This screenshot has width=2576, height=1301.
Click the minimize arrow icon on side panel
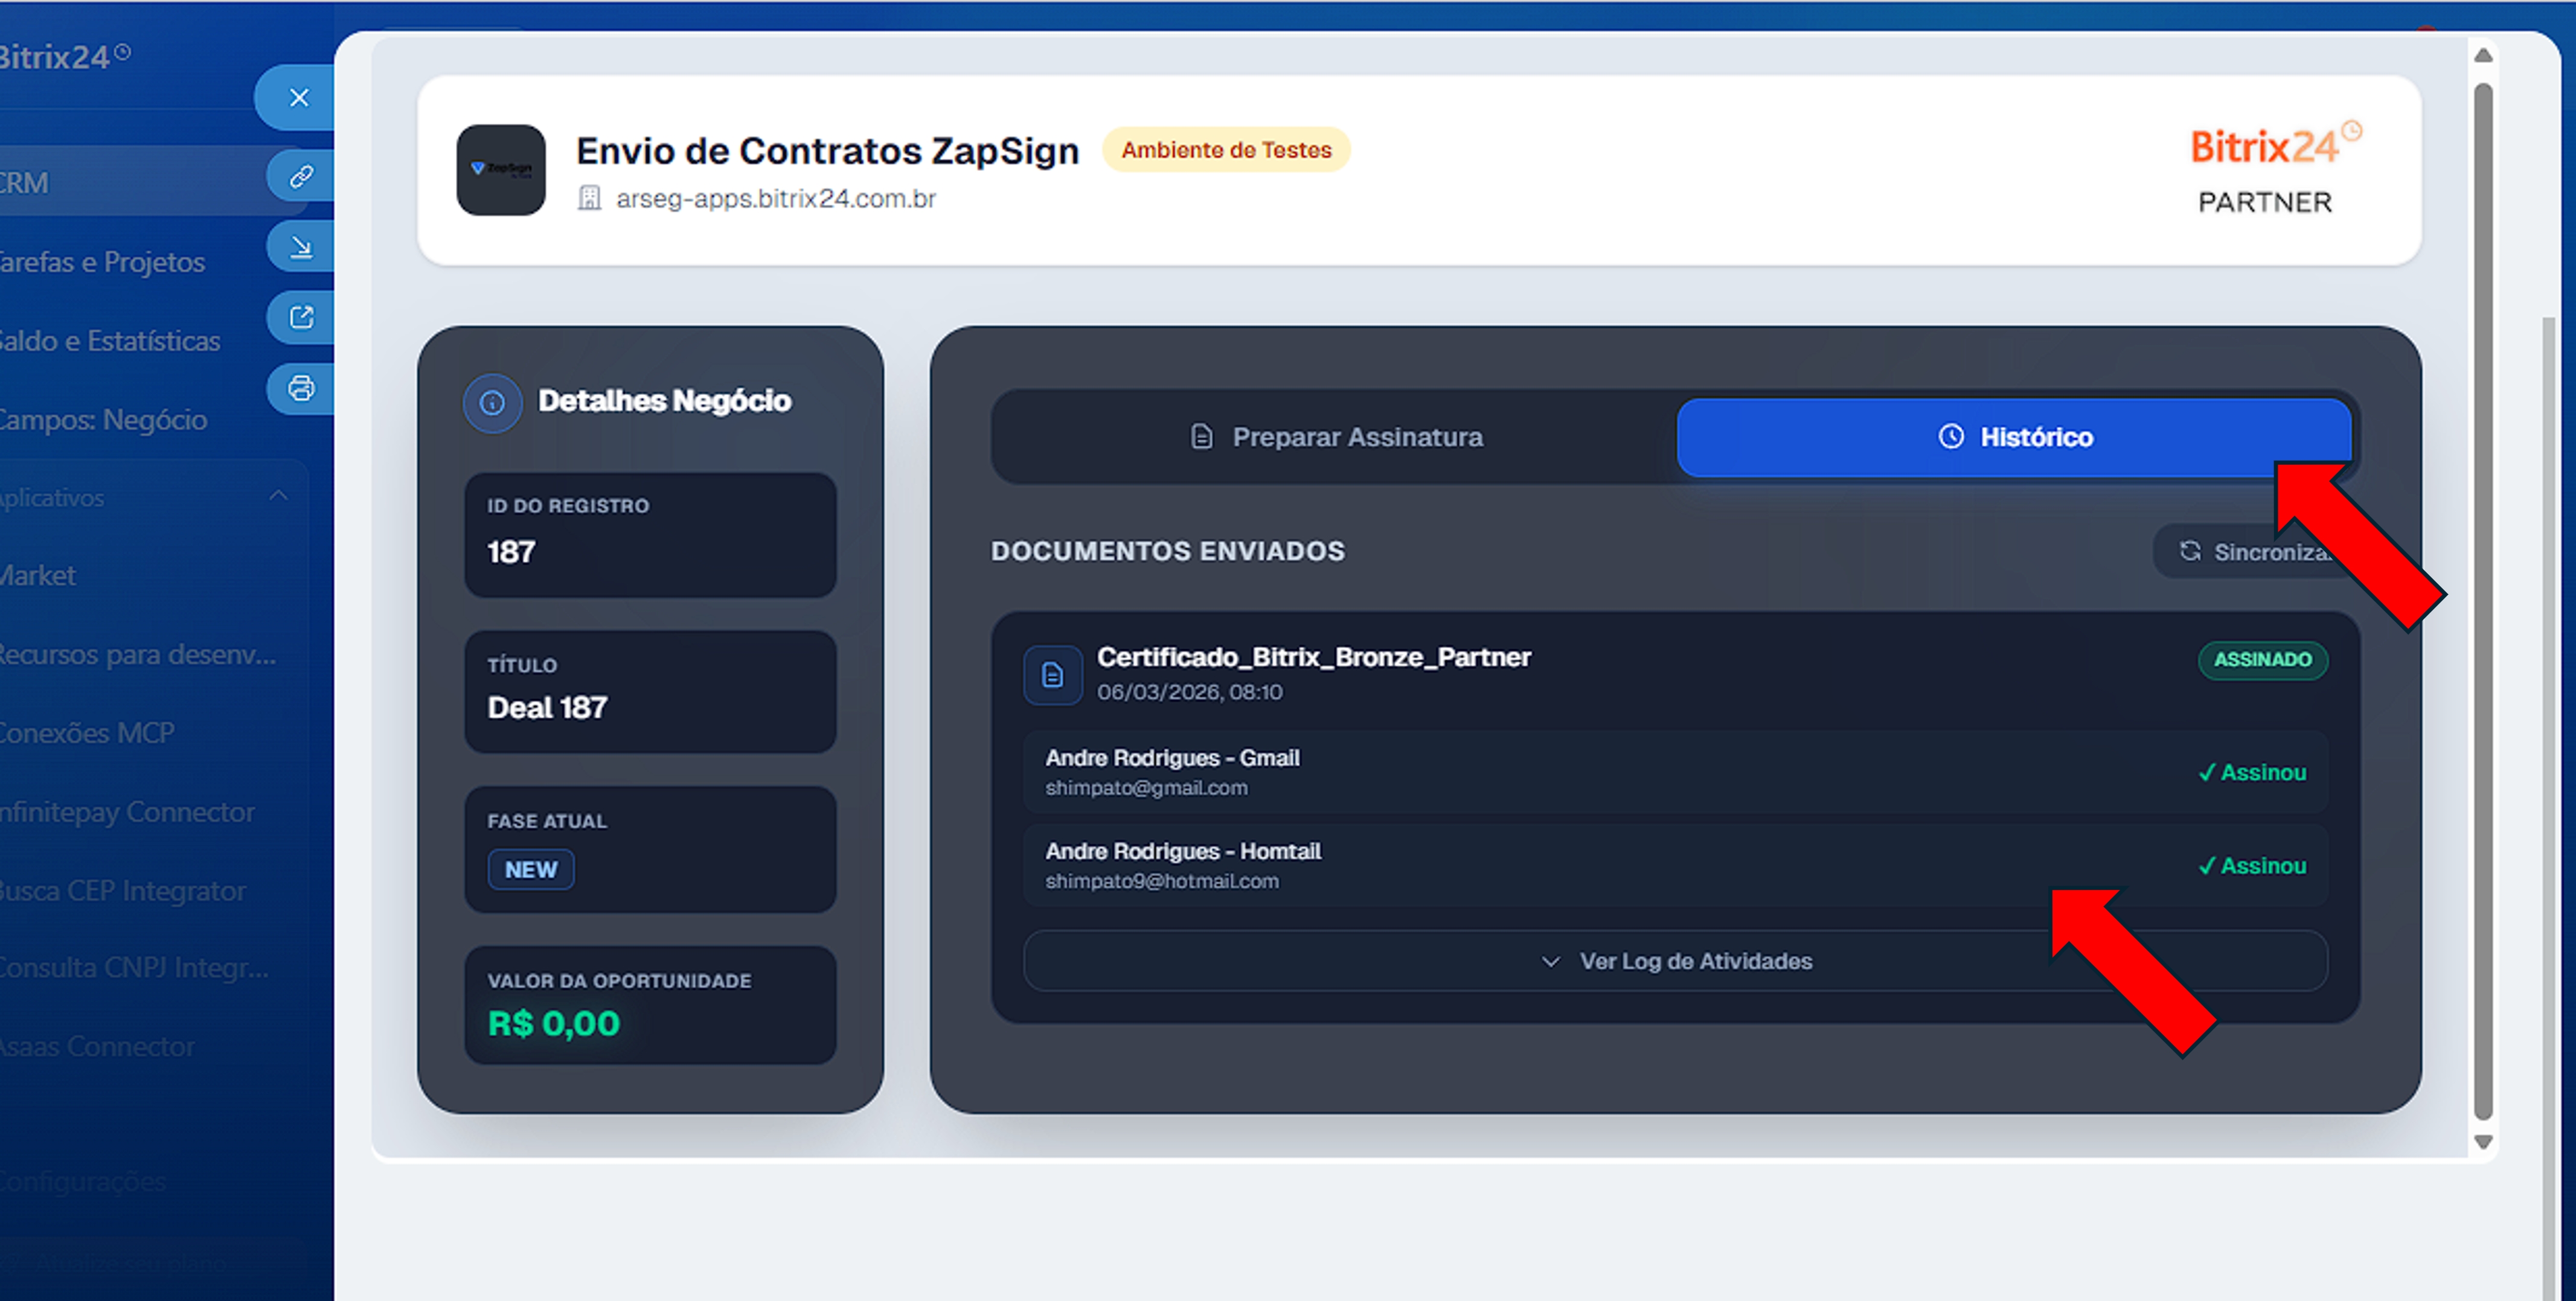click(x=301, y=247)
